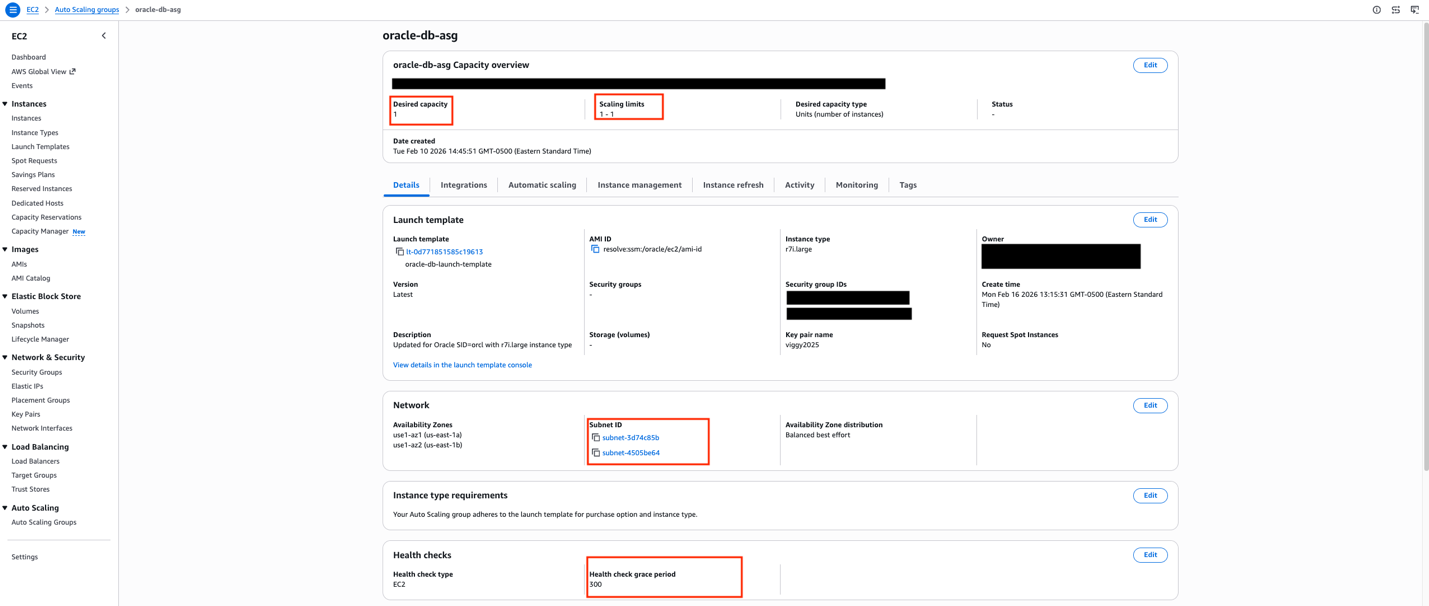Edit the Health checks section
Screen dimensions: 1429x606
1150,555
